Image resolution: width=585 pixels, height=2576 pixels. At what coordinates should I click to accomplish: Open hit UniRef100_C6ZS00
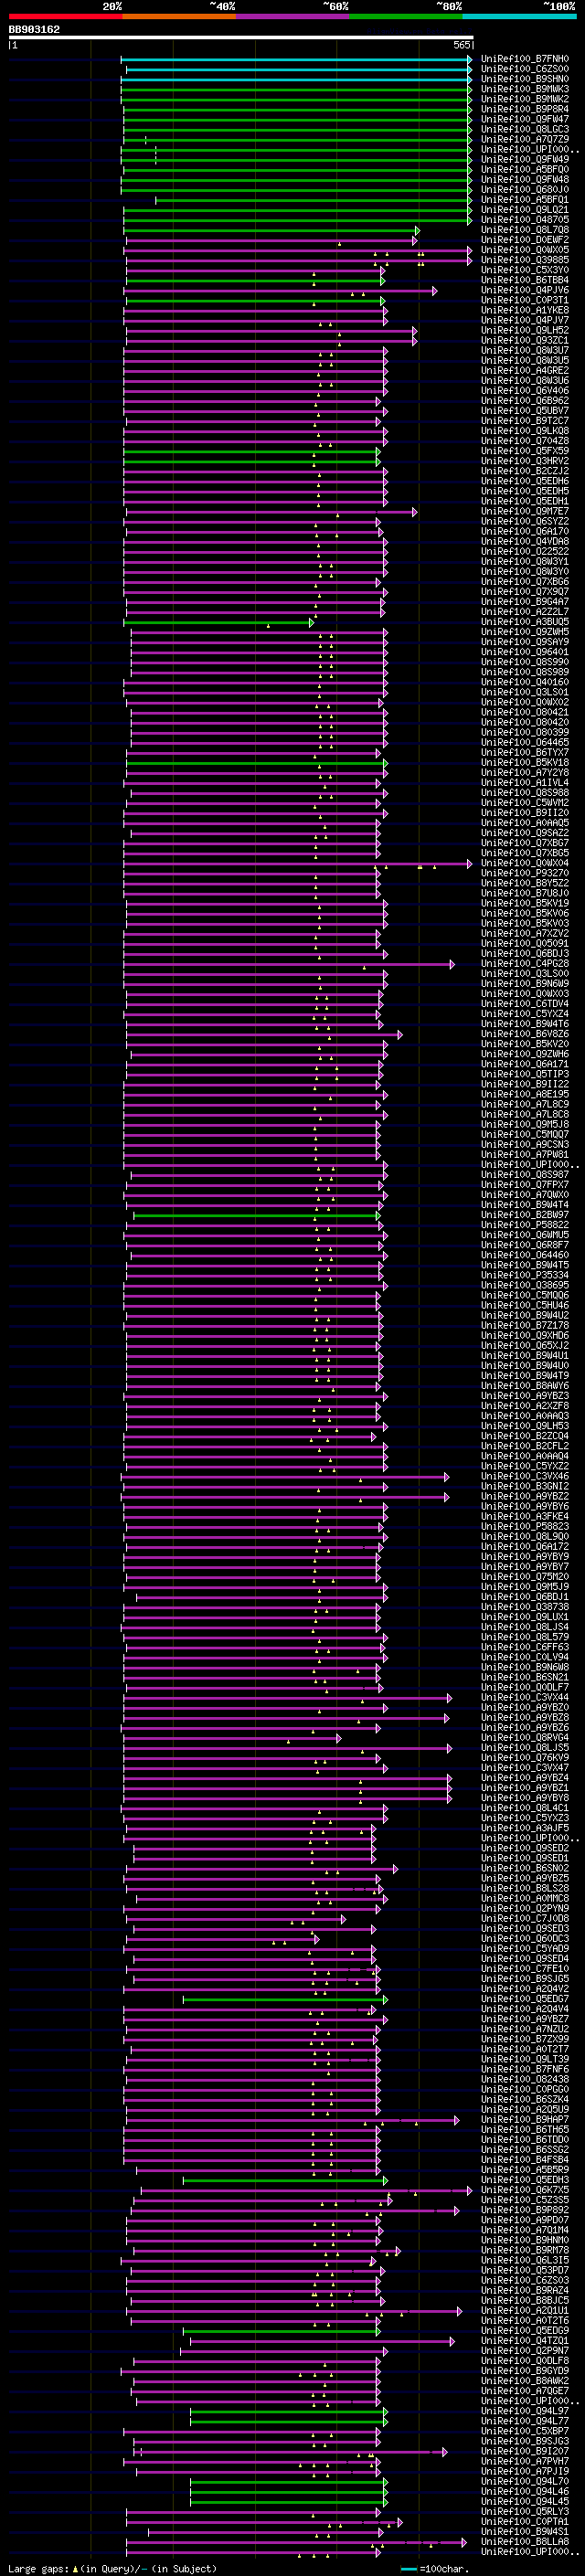coord(525,69)
